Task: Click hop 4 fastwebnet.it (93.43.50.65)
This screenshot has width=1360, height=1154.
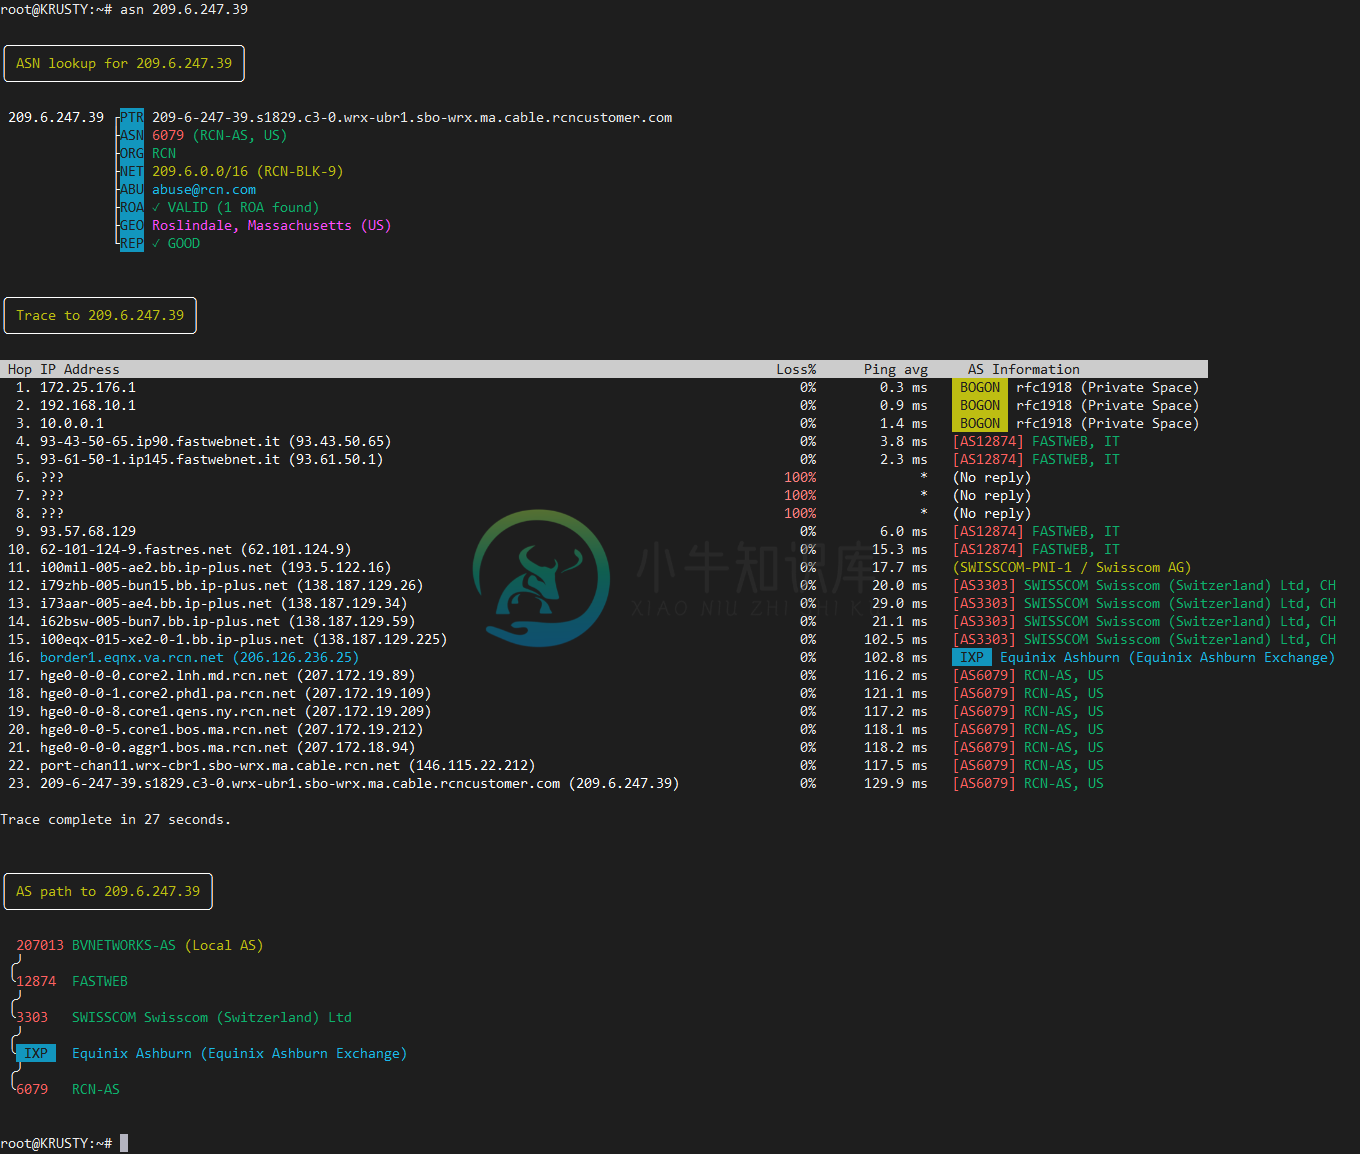Action: [x=216, y=441]
